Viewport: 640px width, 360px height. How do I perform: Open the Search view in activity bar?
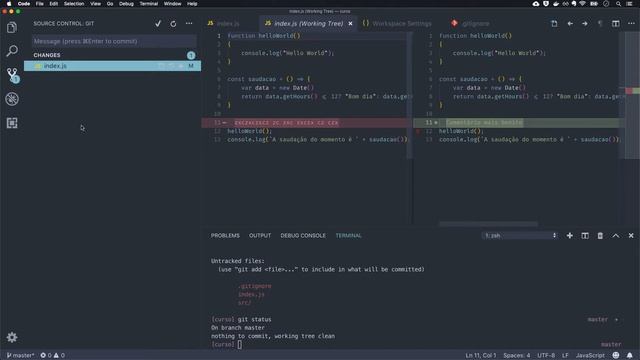coord(12,51)
